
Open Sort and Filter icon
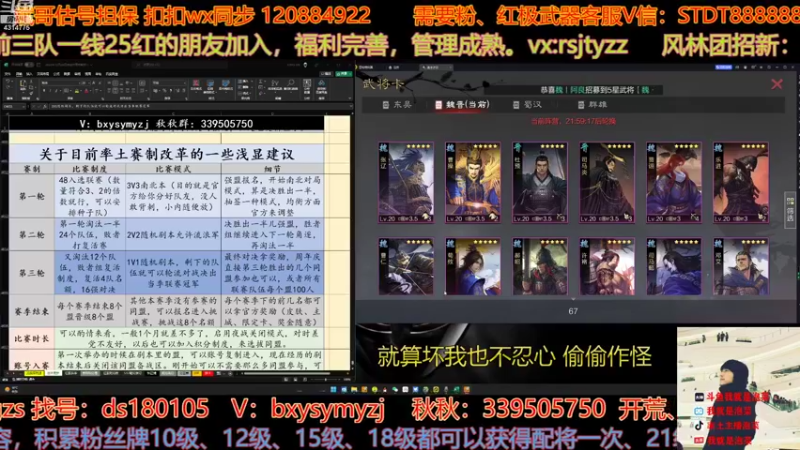[x=276, y=85]
